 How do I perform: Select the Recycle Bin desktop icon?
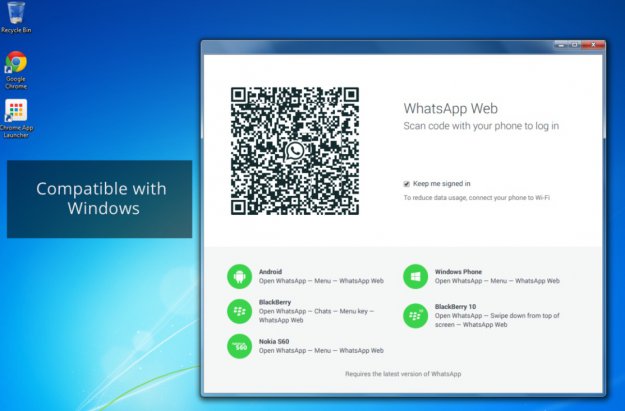point(16,14)
